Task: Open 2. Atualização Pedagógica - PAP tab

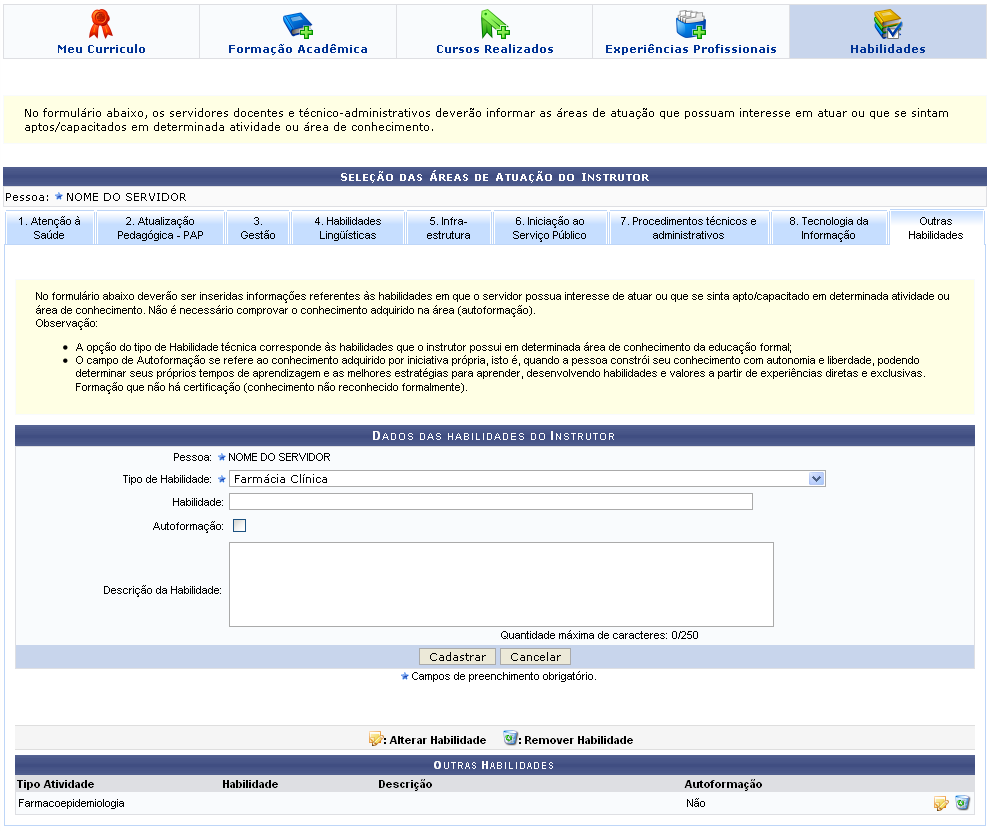Action: [160, 228]
